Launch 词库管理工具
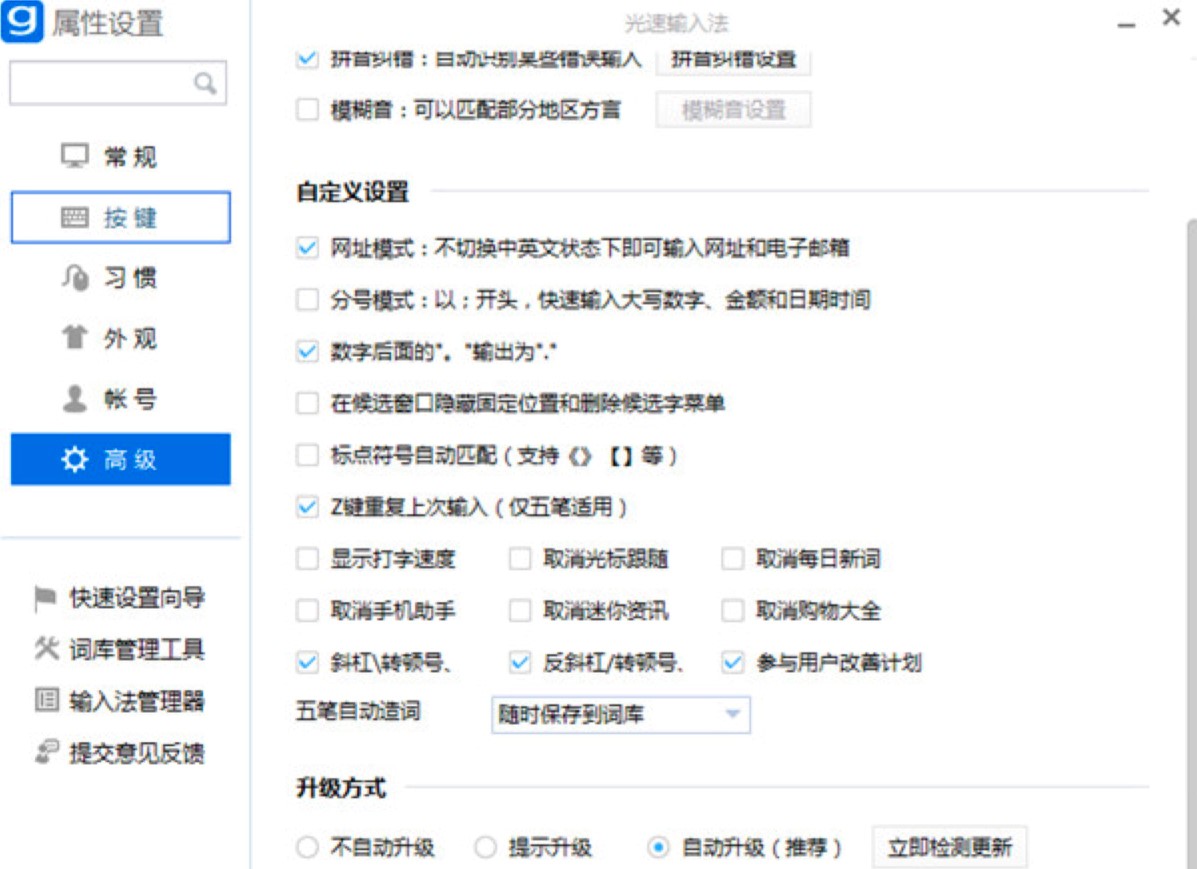 coord(120,649)
